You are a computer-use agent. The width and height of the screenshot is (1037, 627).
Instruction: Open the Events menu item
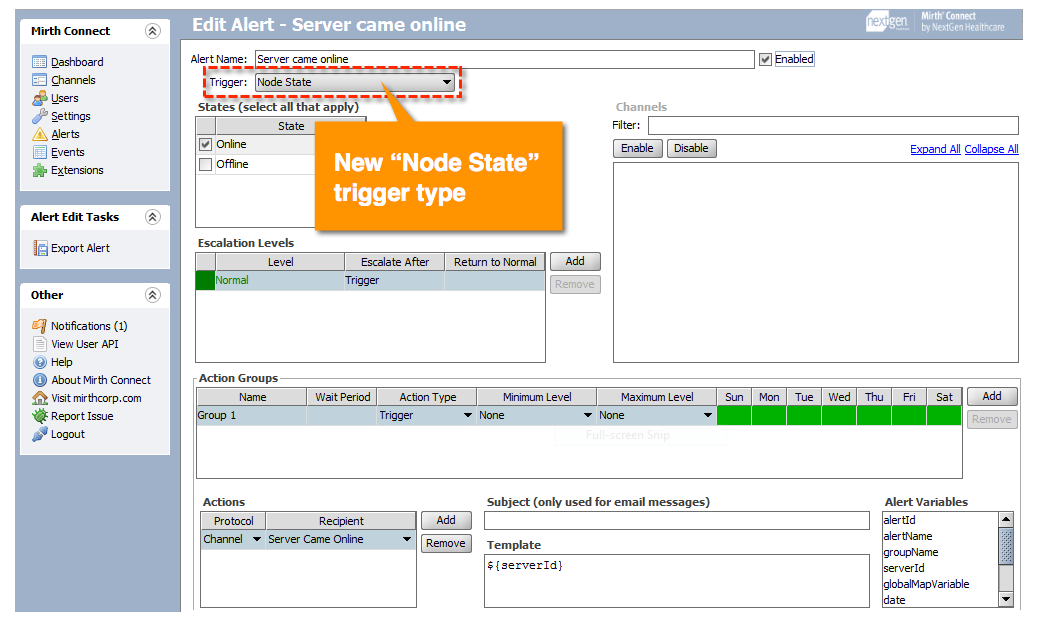(68, 152)
